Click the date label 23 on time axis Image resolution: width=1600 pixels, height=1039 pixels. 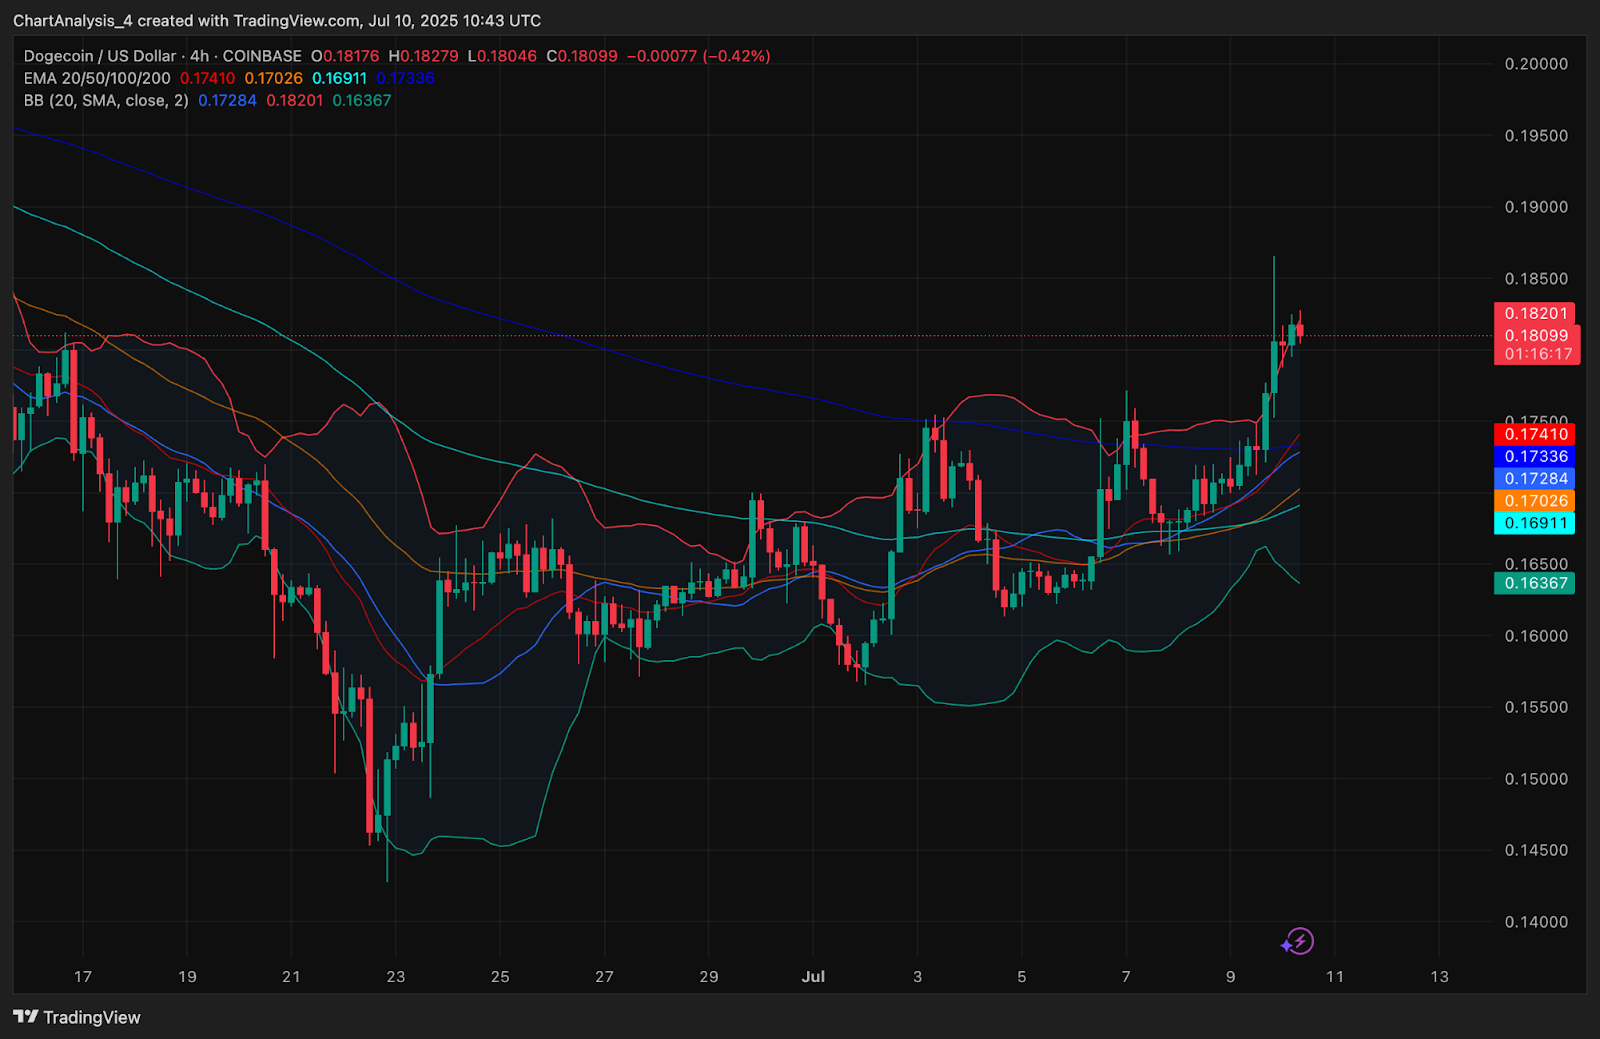(x=396, y=976)
